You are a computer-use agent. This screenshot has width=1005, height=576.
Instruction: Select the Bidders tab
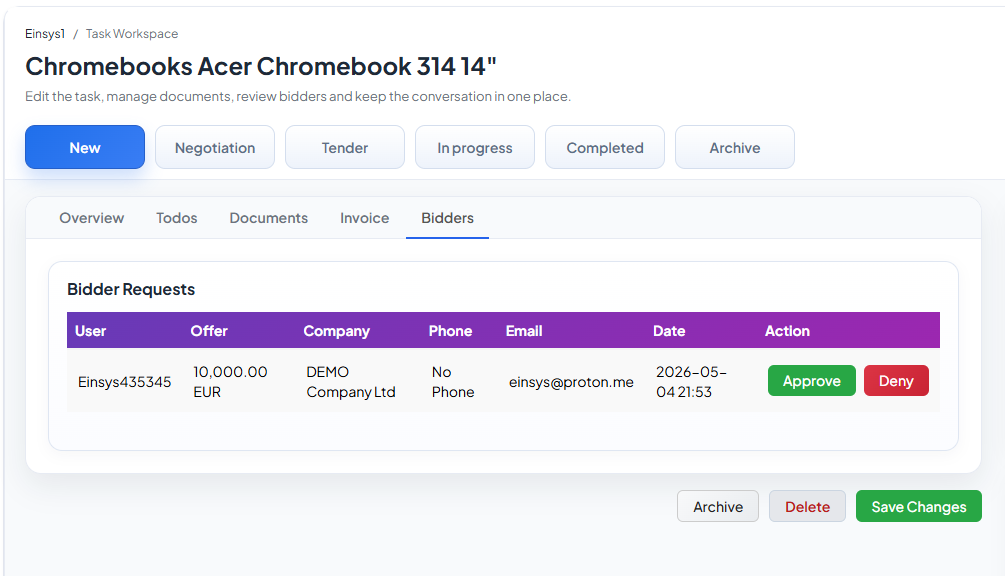click(x=447, y=218)
